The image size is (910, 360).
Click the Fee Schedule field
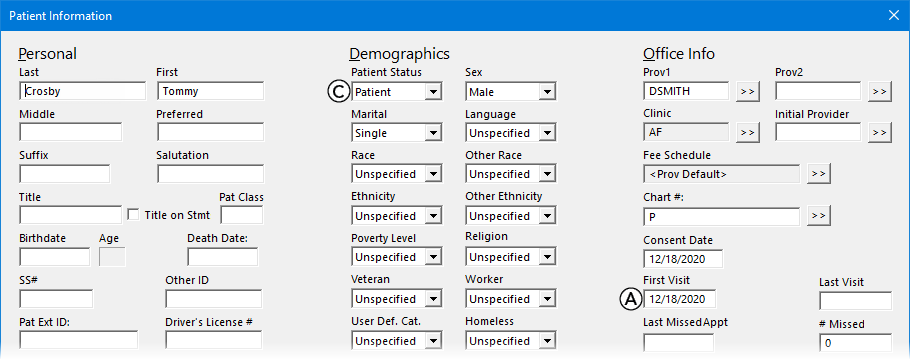pyautogui.click(x=721, y=174)
